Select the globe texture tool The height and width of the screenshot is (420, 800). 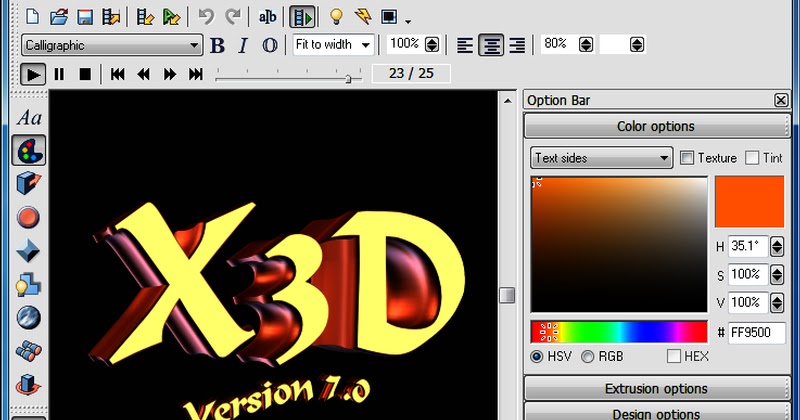(28, 317)
